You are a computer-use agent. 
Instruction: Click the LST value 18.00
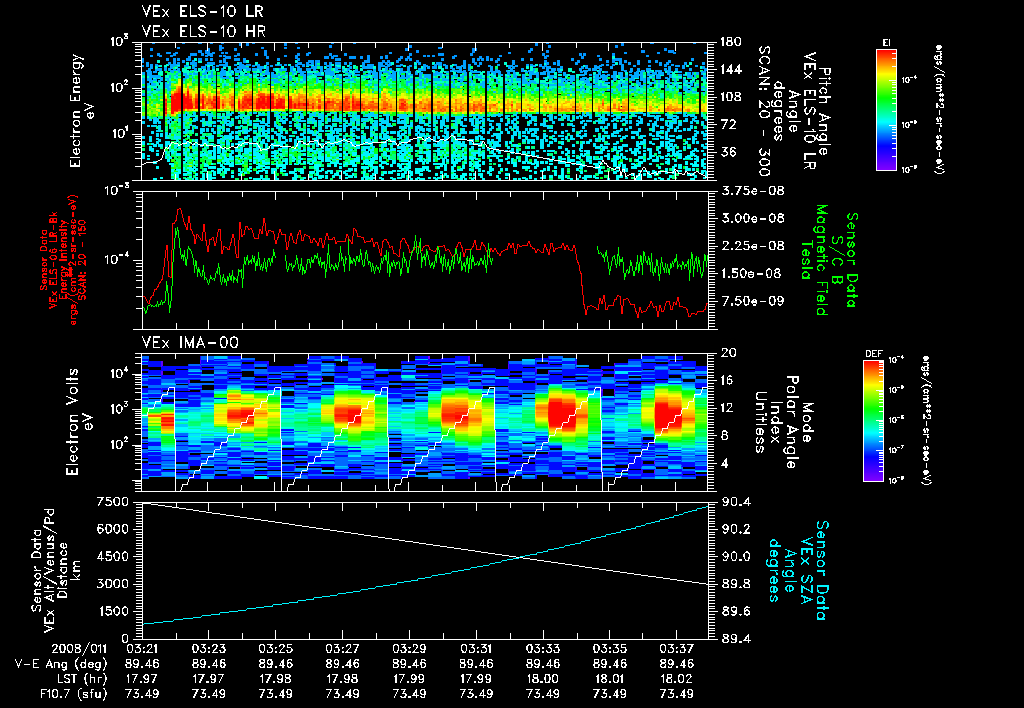tap(543, 679)
